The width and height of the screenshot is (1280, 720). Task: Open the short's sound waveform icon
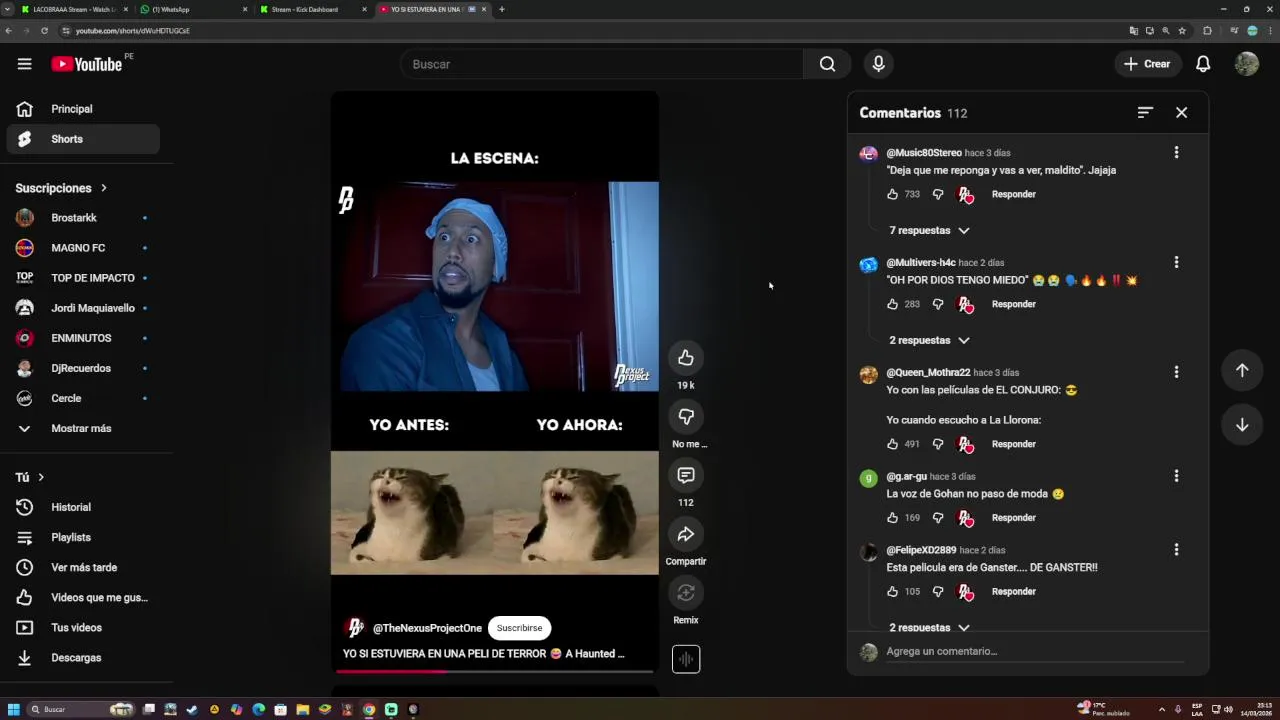click(x=686, y=659)
